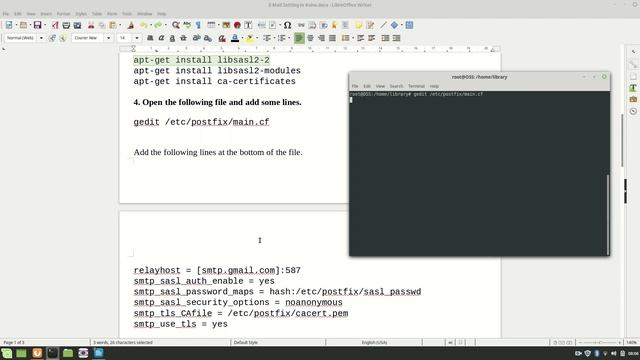Open the Save dropdown arrow
The image size is (640, 360).
click(x=44, y=25)
